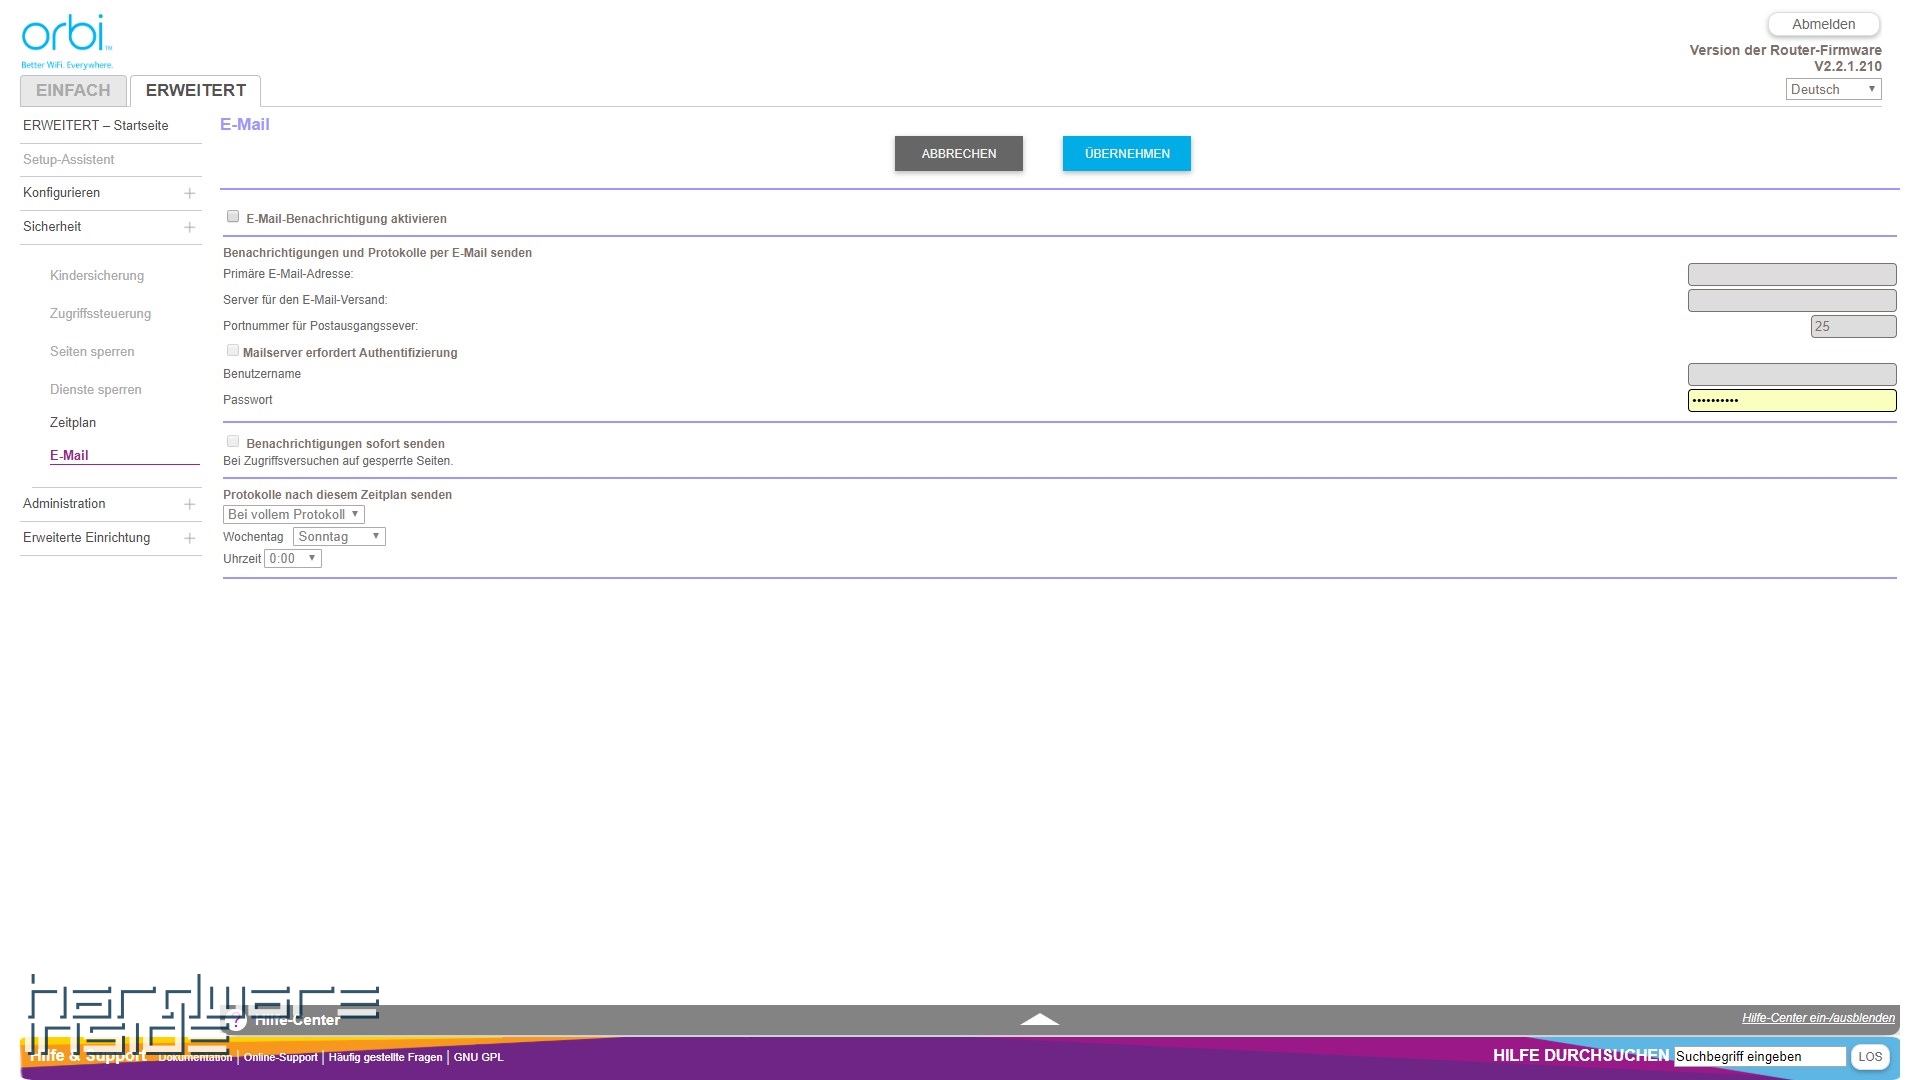Toggle Mailserver erfordert Authentifizierung checkbox
Image resolution: width=1920 pixels, height=1080 pixels.
233,350
